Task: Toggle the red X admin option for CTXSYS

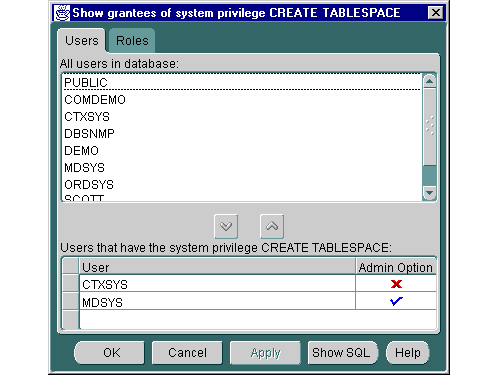Action: pyautogui.click(x=396, y=284)
